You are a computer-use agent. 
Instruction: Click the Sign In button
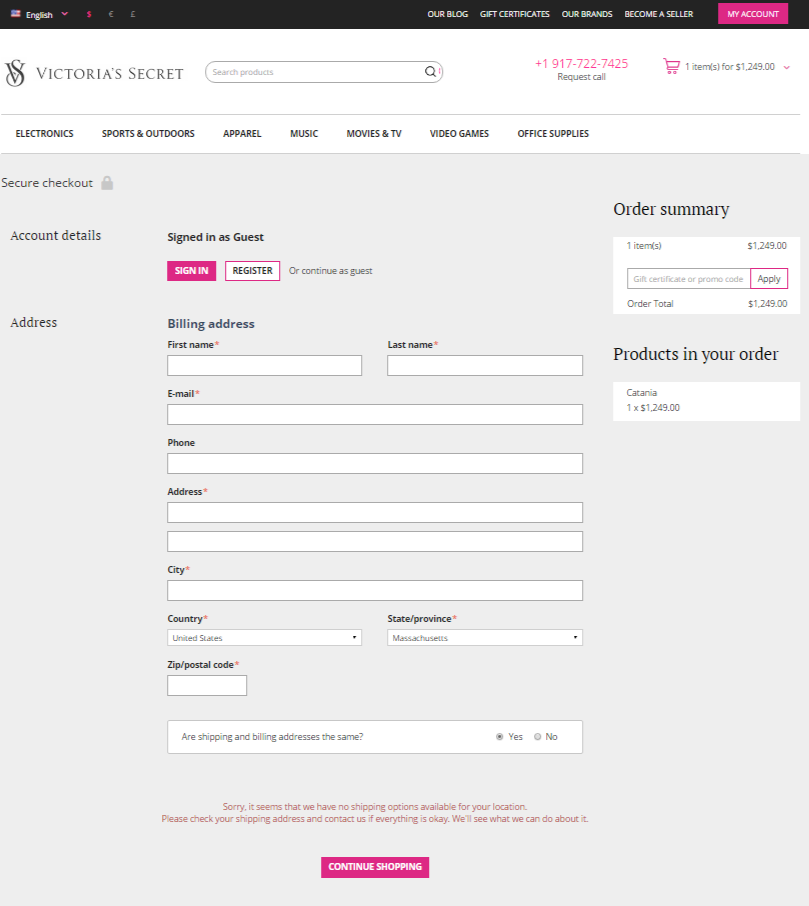coord(191,270)
